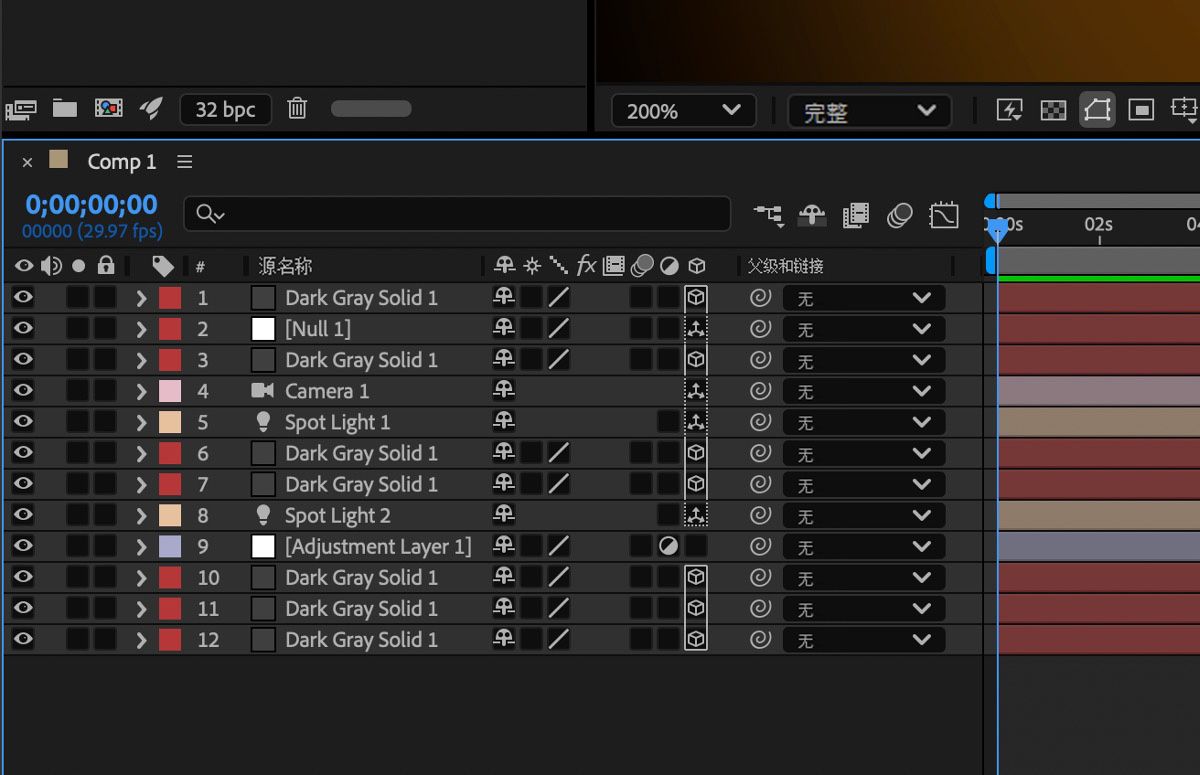Select the Comp 1 timeline tab
Image resolution: width=1200 pixels, height=775 pixels.
click(121, 162)
